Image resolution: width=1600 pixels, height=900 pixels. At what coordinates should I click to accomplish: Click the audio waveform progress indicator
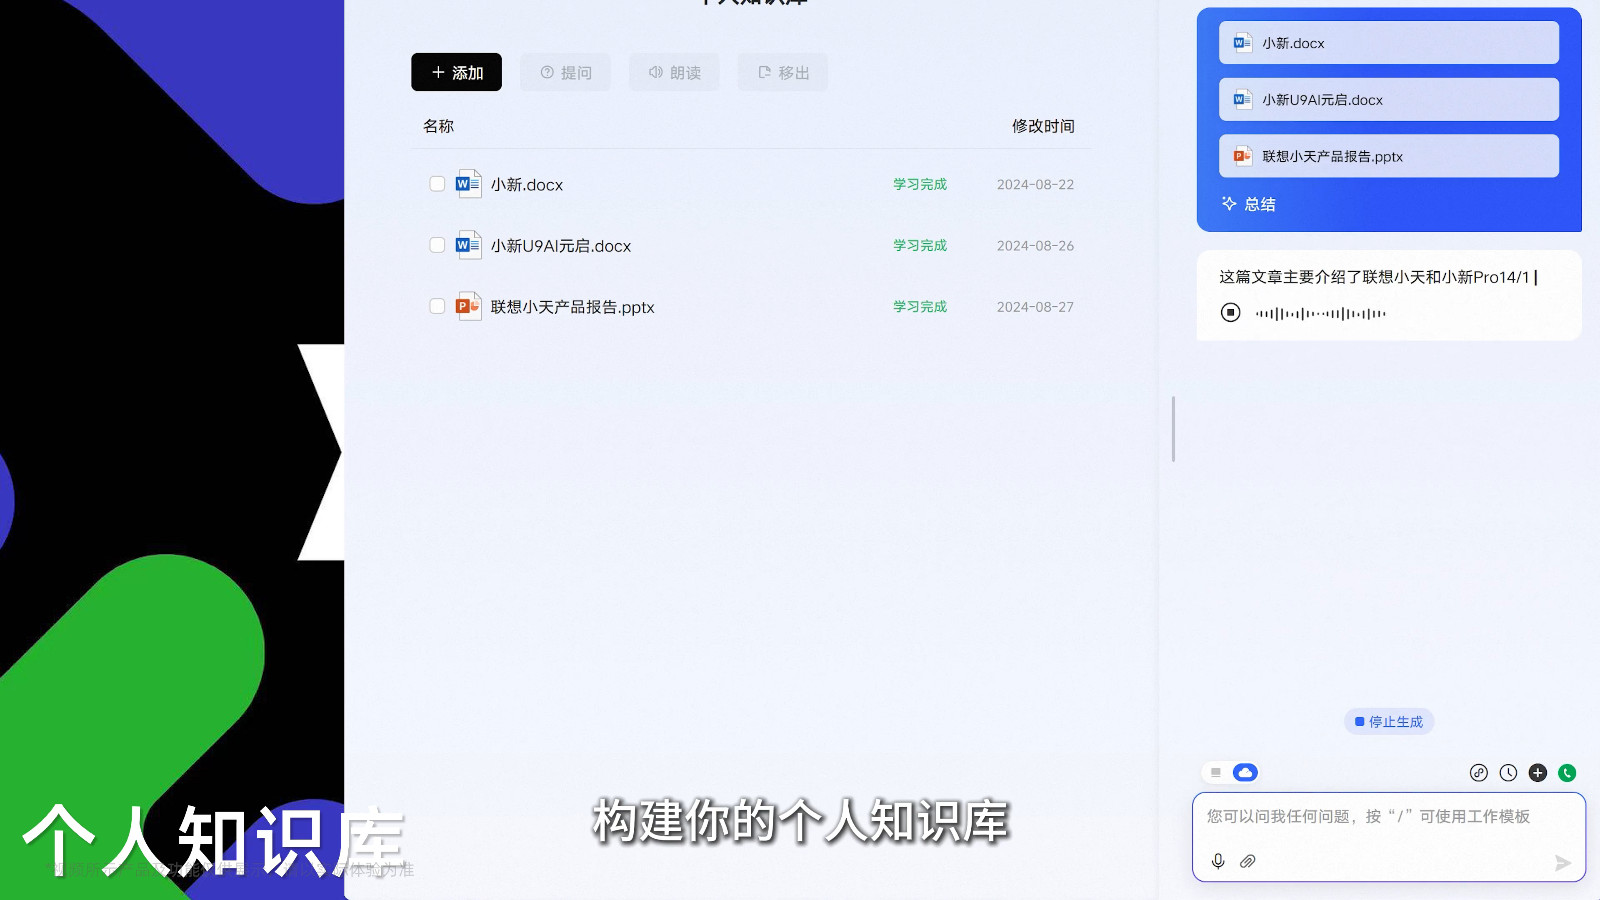pyautogui.click(x=1321, y=313)
